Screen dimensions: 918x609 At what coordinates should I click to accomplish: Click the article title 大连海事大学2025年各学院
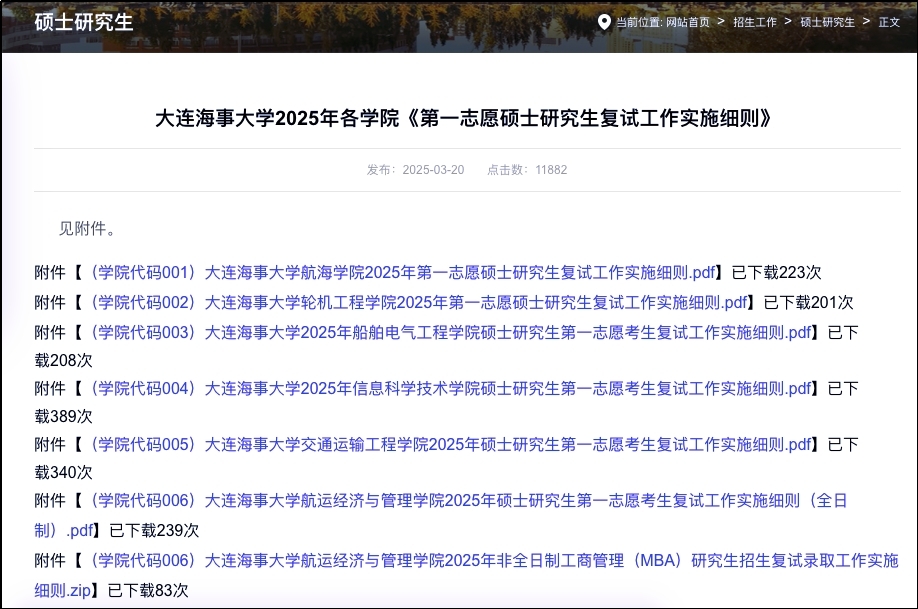coord(463,118)
